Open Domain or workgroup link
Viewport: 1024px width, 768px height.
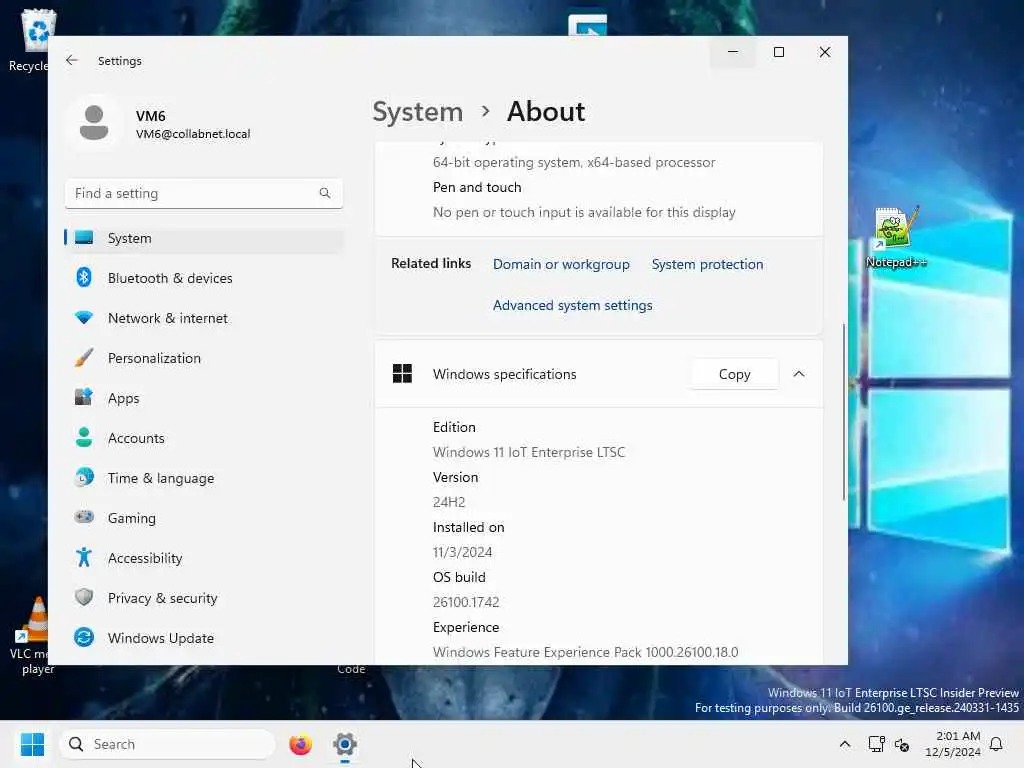point(561,264)
